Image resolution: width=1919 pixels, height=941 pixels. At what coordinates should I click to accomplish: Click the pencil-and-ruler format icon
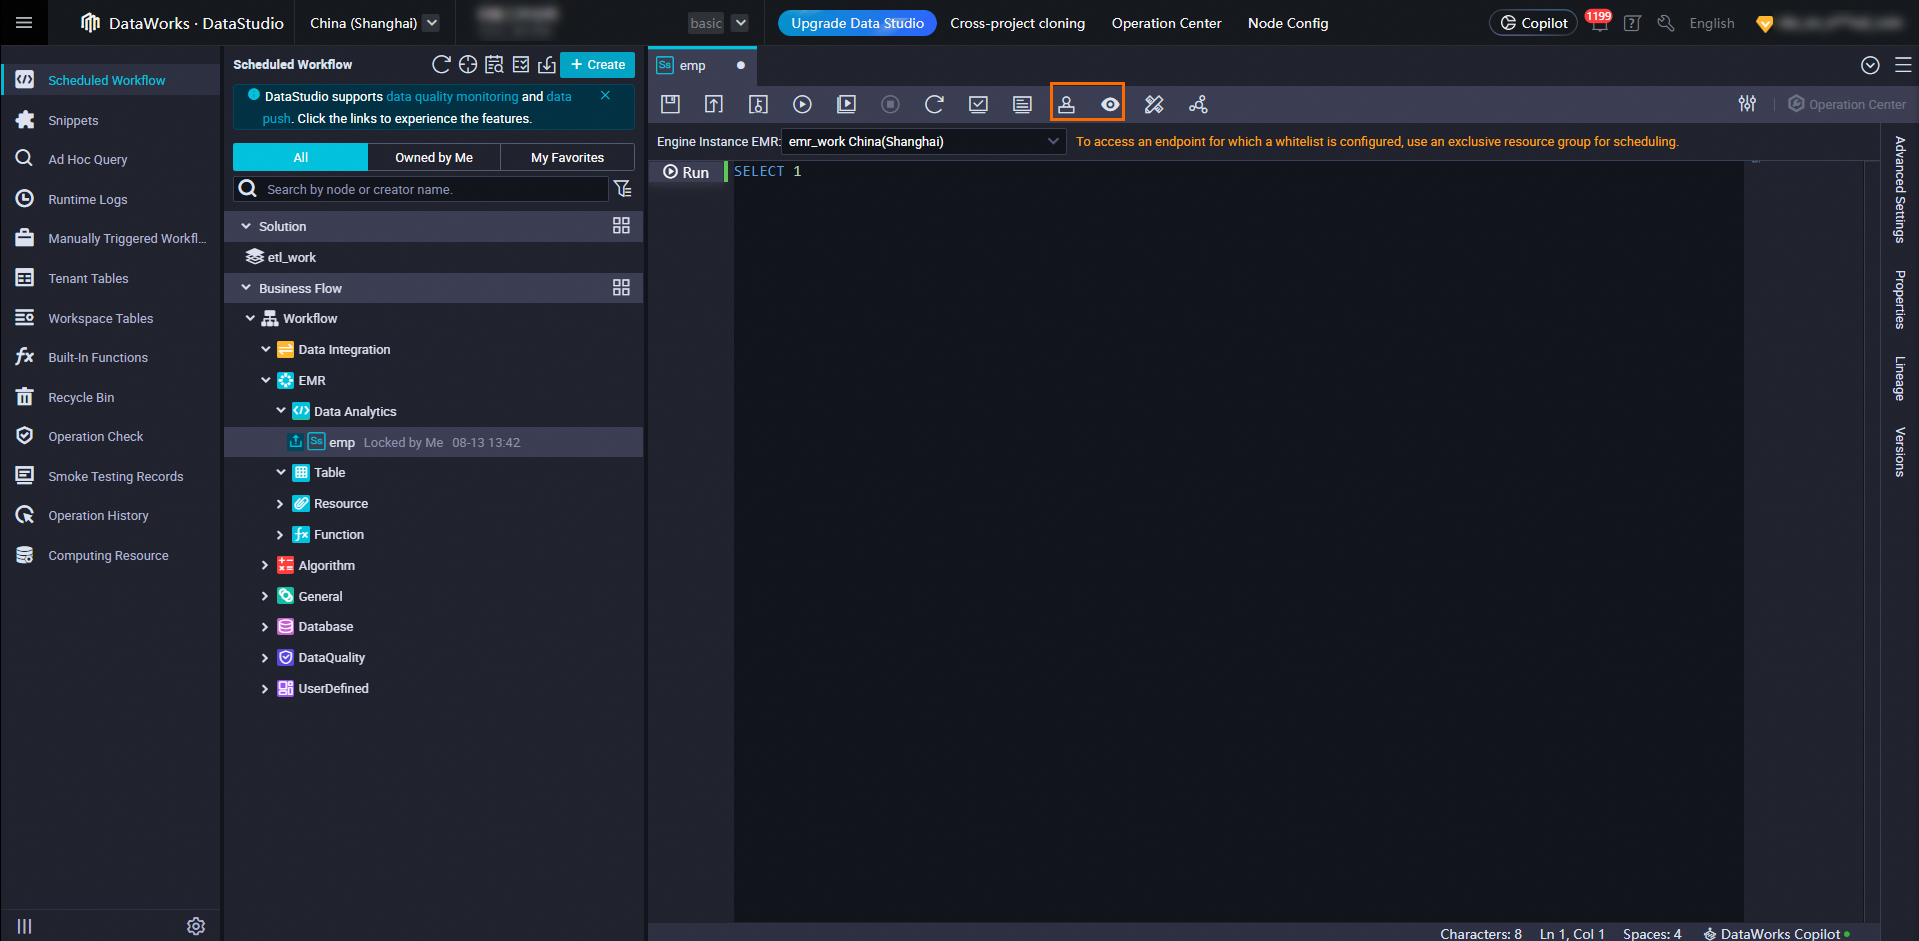tap(1154, 104)
